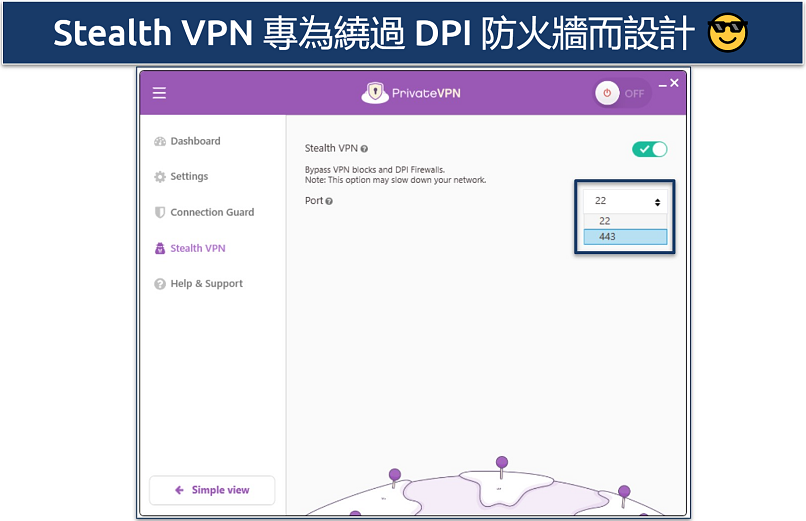Image resolution: width=806 pixels, height=521 pixels.
Task: Choose port 22 from the list
Action: click(625, 221)
